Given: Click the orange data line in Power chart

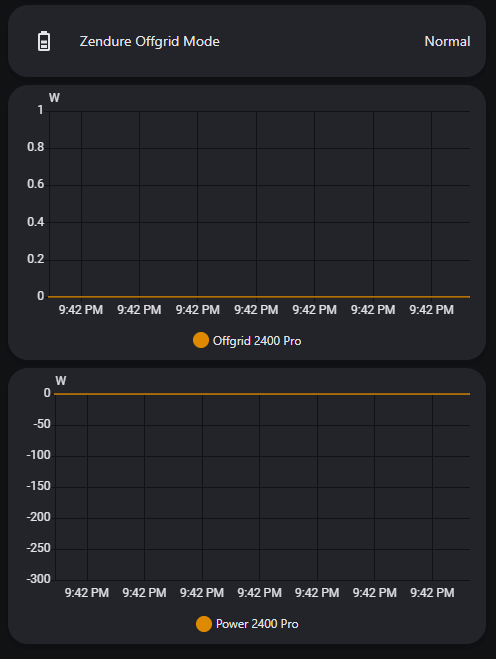Looking at the screenshot, I should tap(262, 394).
